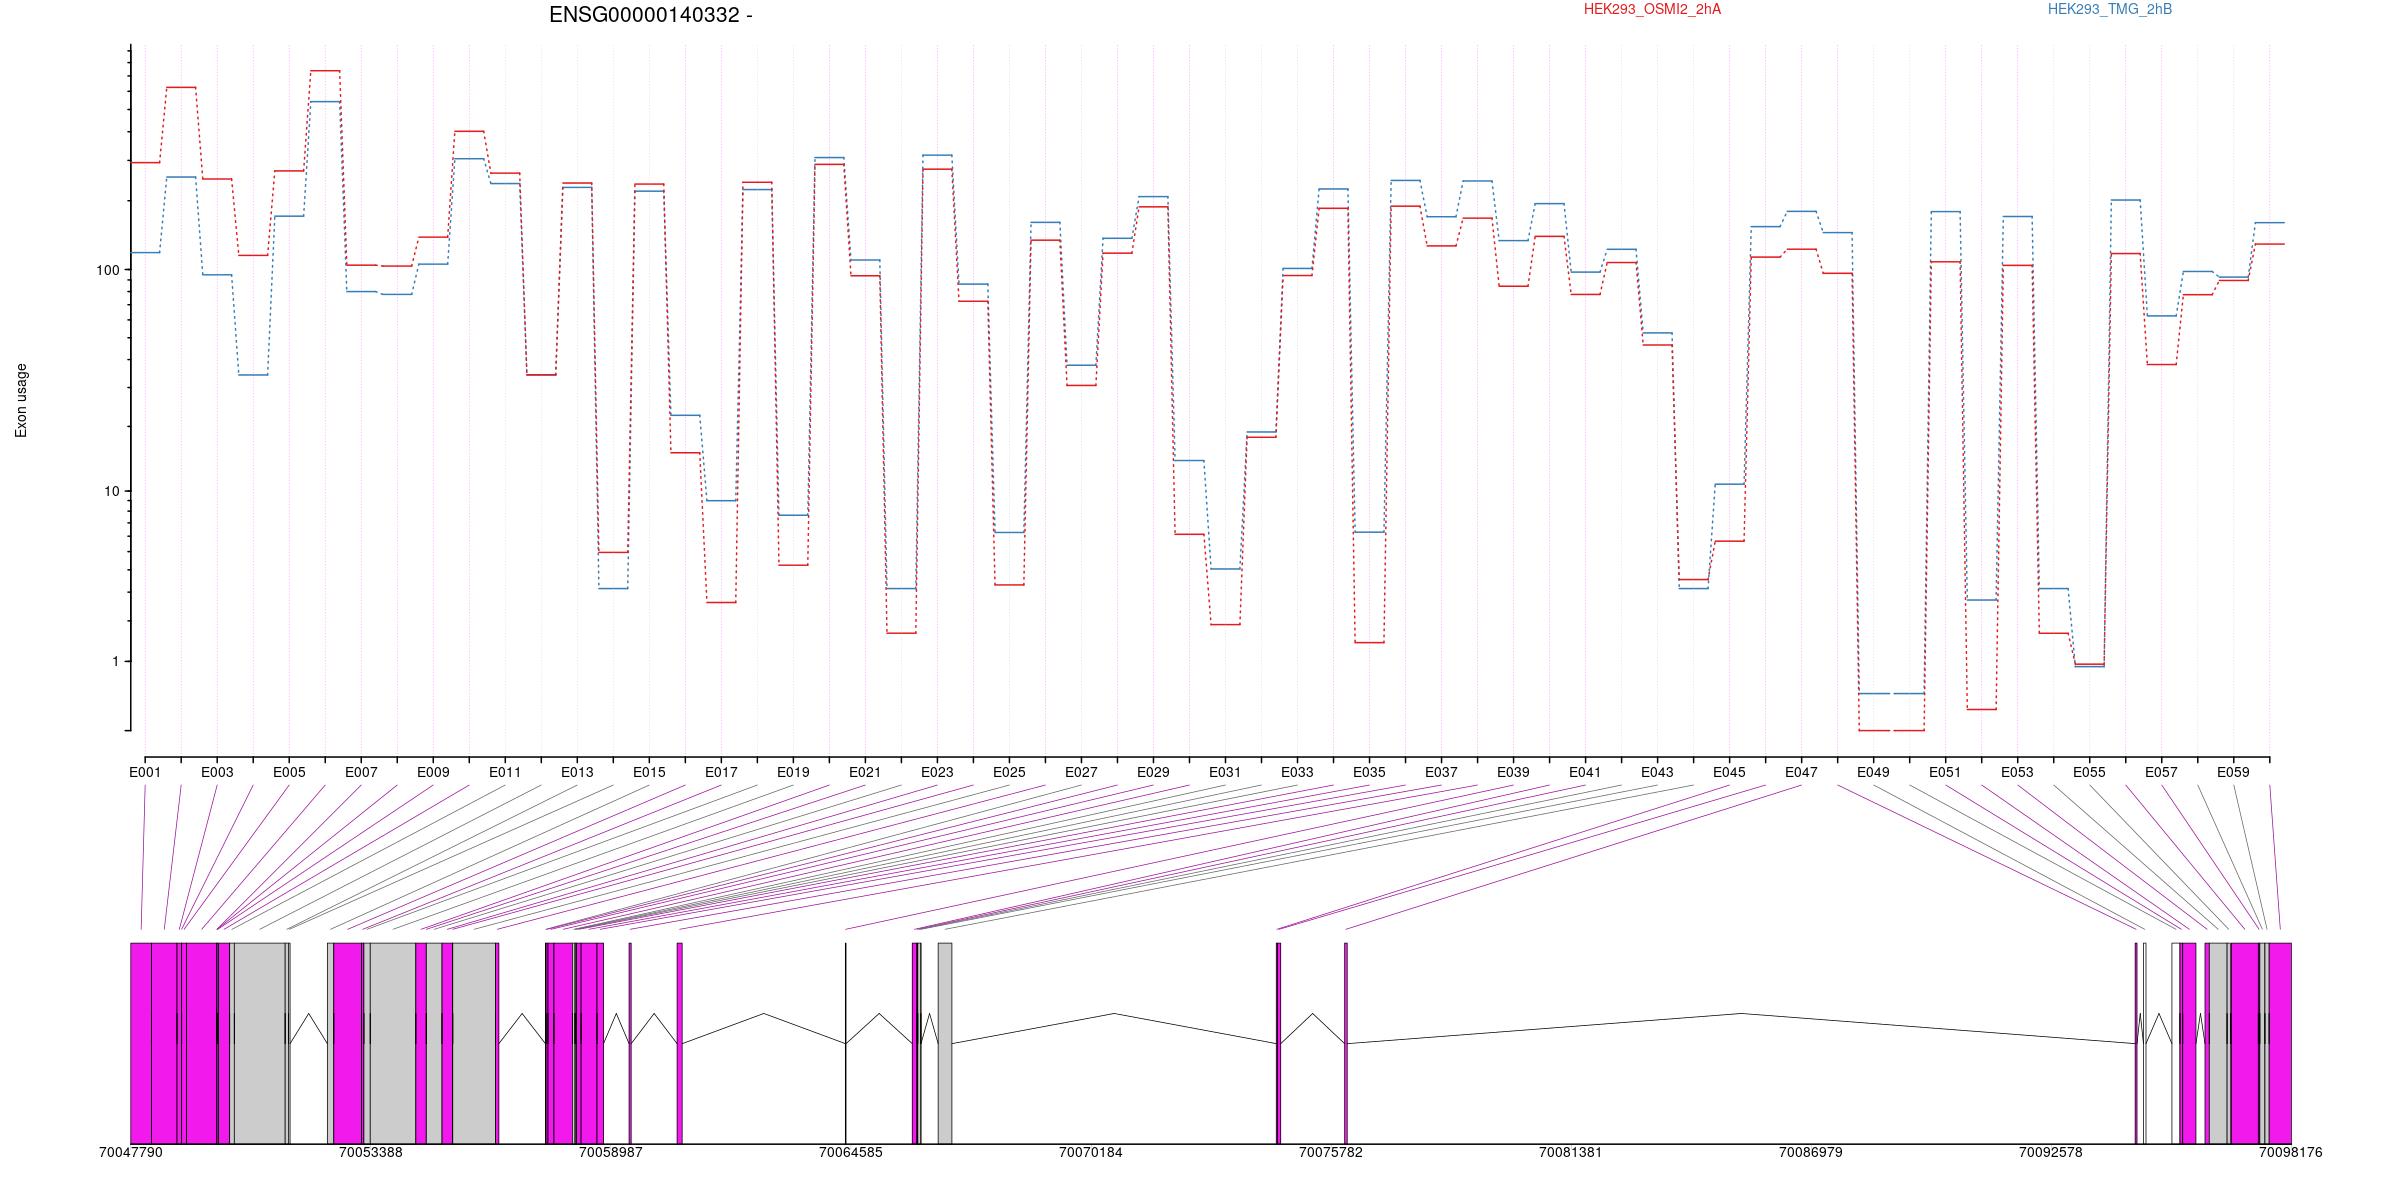This screenshot has width=2400, height=1200.
Task: Select exon label E031
Action: tap(1225, 772)
